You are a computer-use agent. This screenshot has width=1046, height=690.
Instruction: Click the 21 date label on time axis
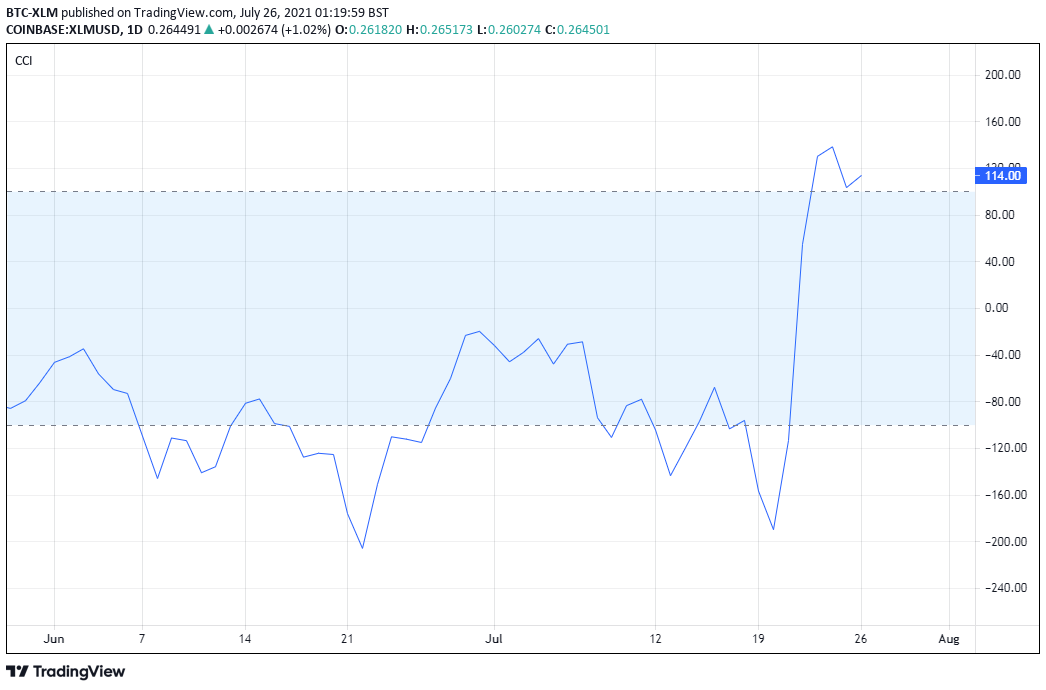(347, 639)
